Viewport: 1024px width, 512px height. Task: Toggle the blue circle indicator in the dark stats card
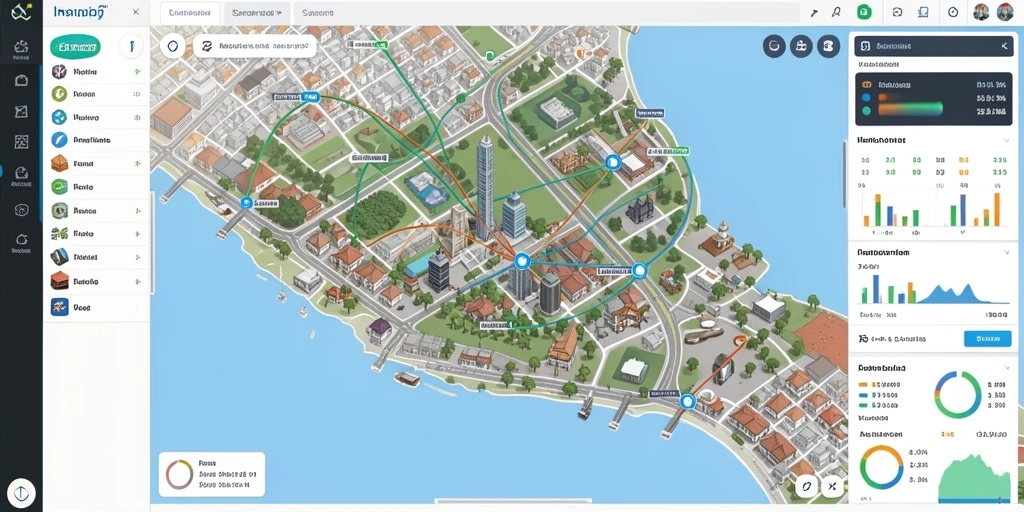[867, 97]
